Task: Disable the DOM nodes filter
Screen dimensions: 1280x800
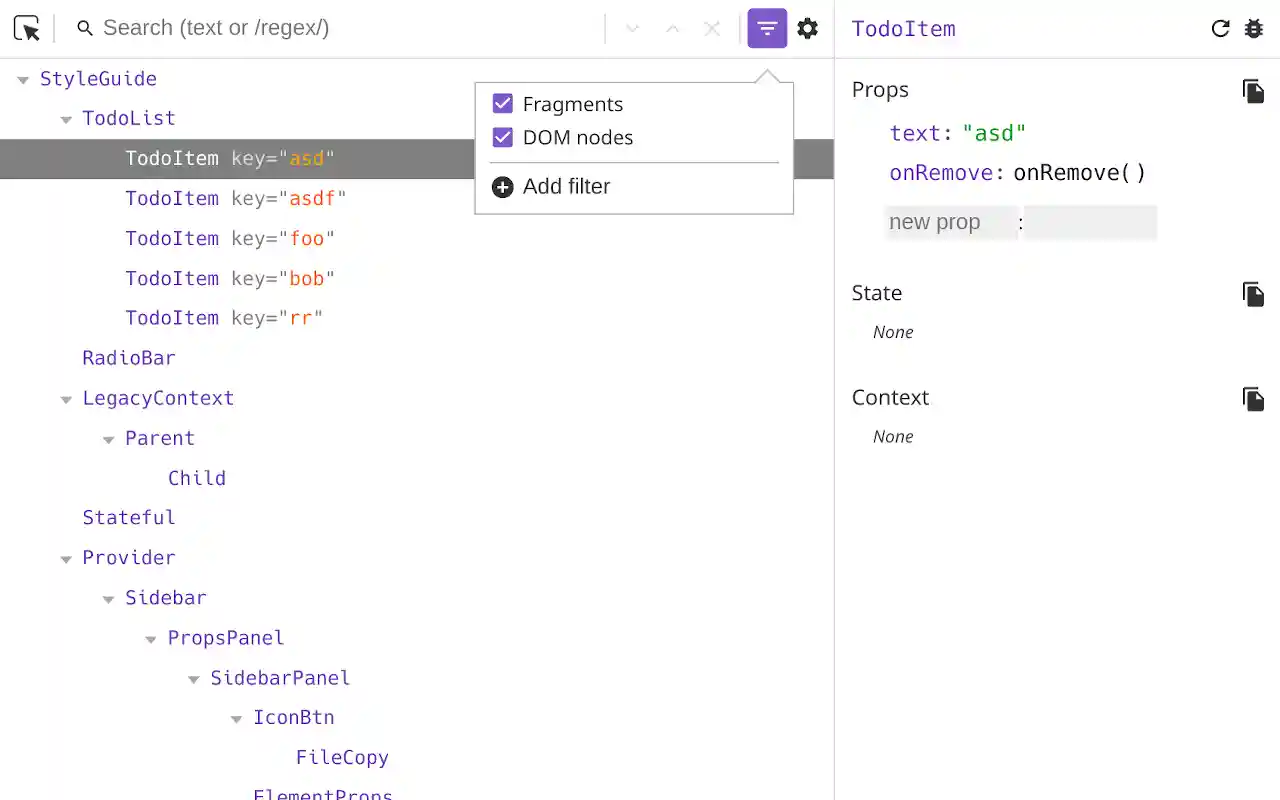Action: click(x=502, y=137)
